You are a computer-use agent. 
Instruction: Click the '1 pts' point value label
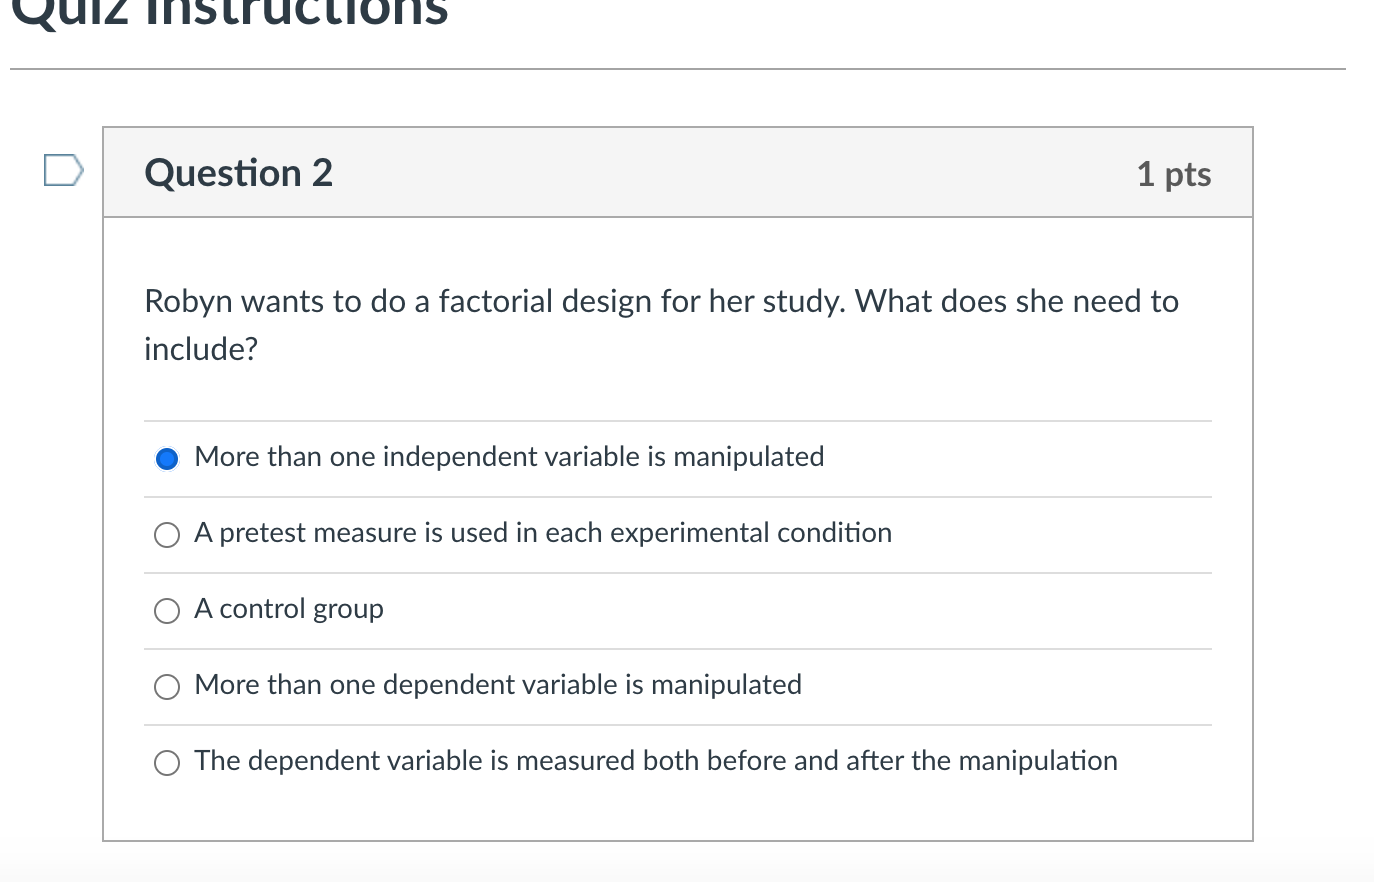1173,174
